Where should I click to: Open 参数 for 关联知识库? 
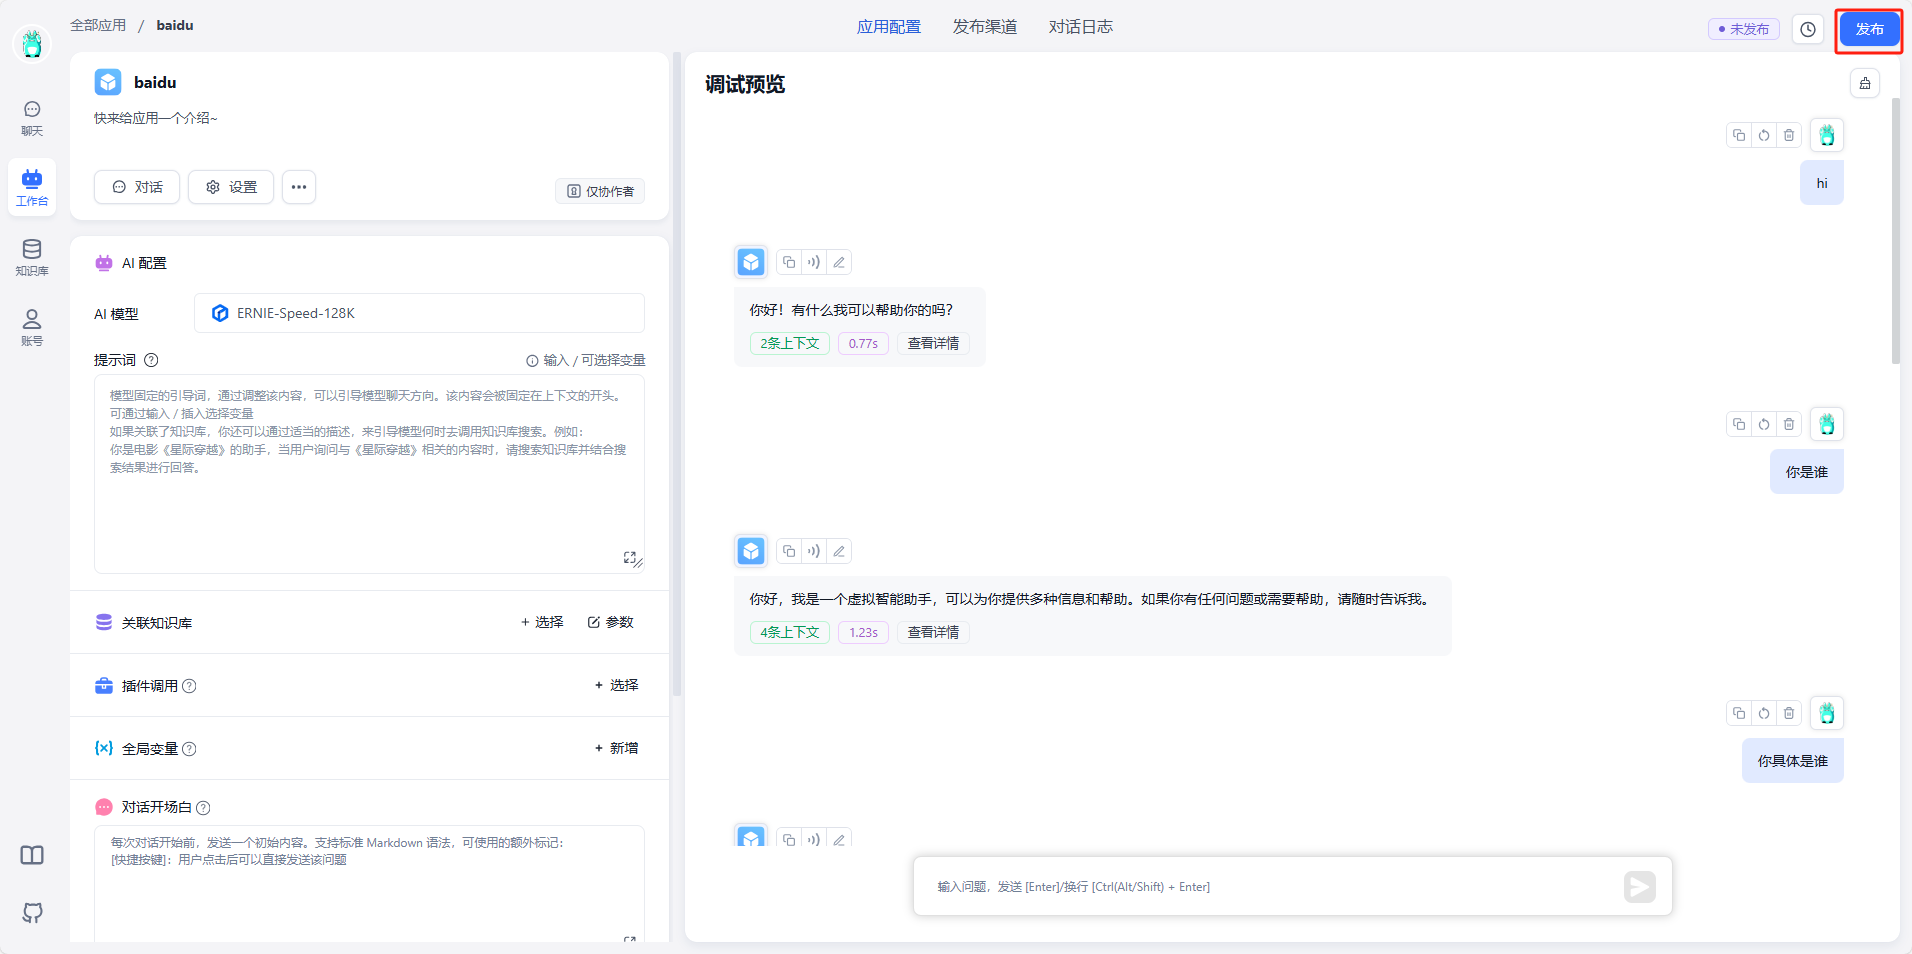pyautogui.click(x=611, y=622)
